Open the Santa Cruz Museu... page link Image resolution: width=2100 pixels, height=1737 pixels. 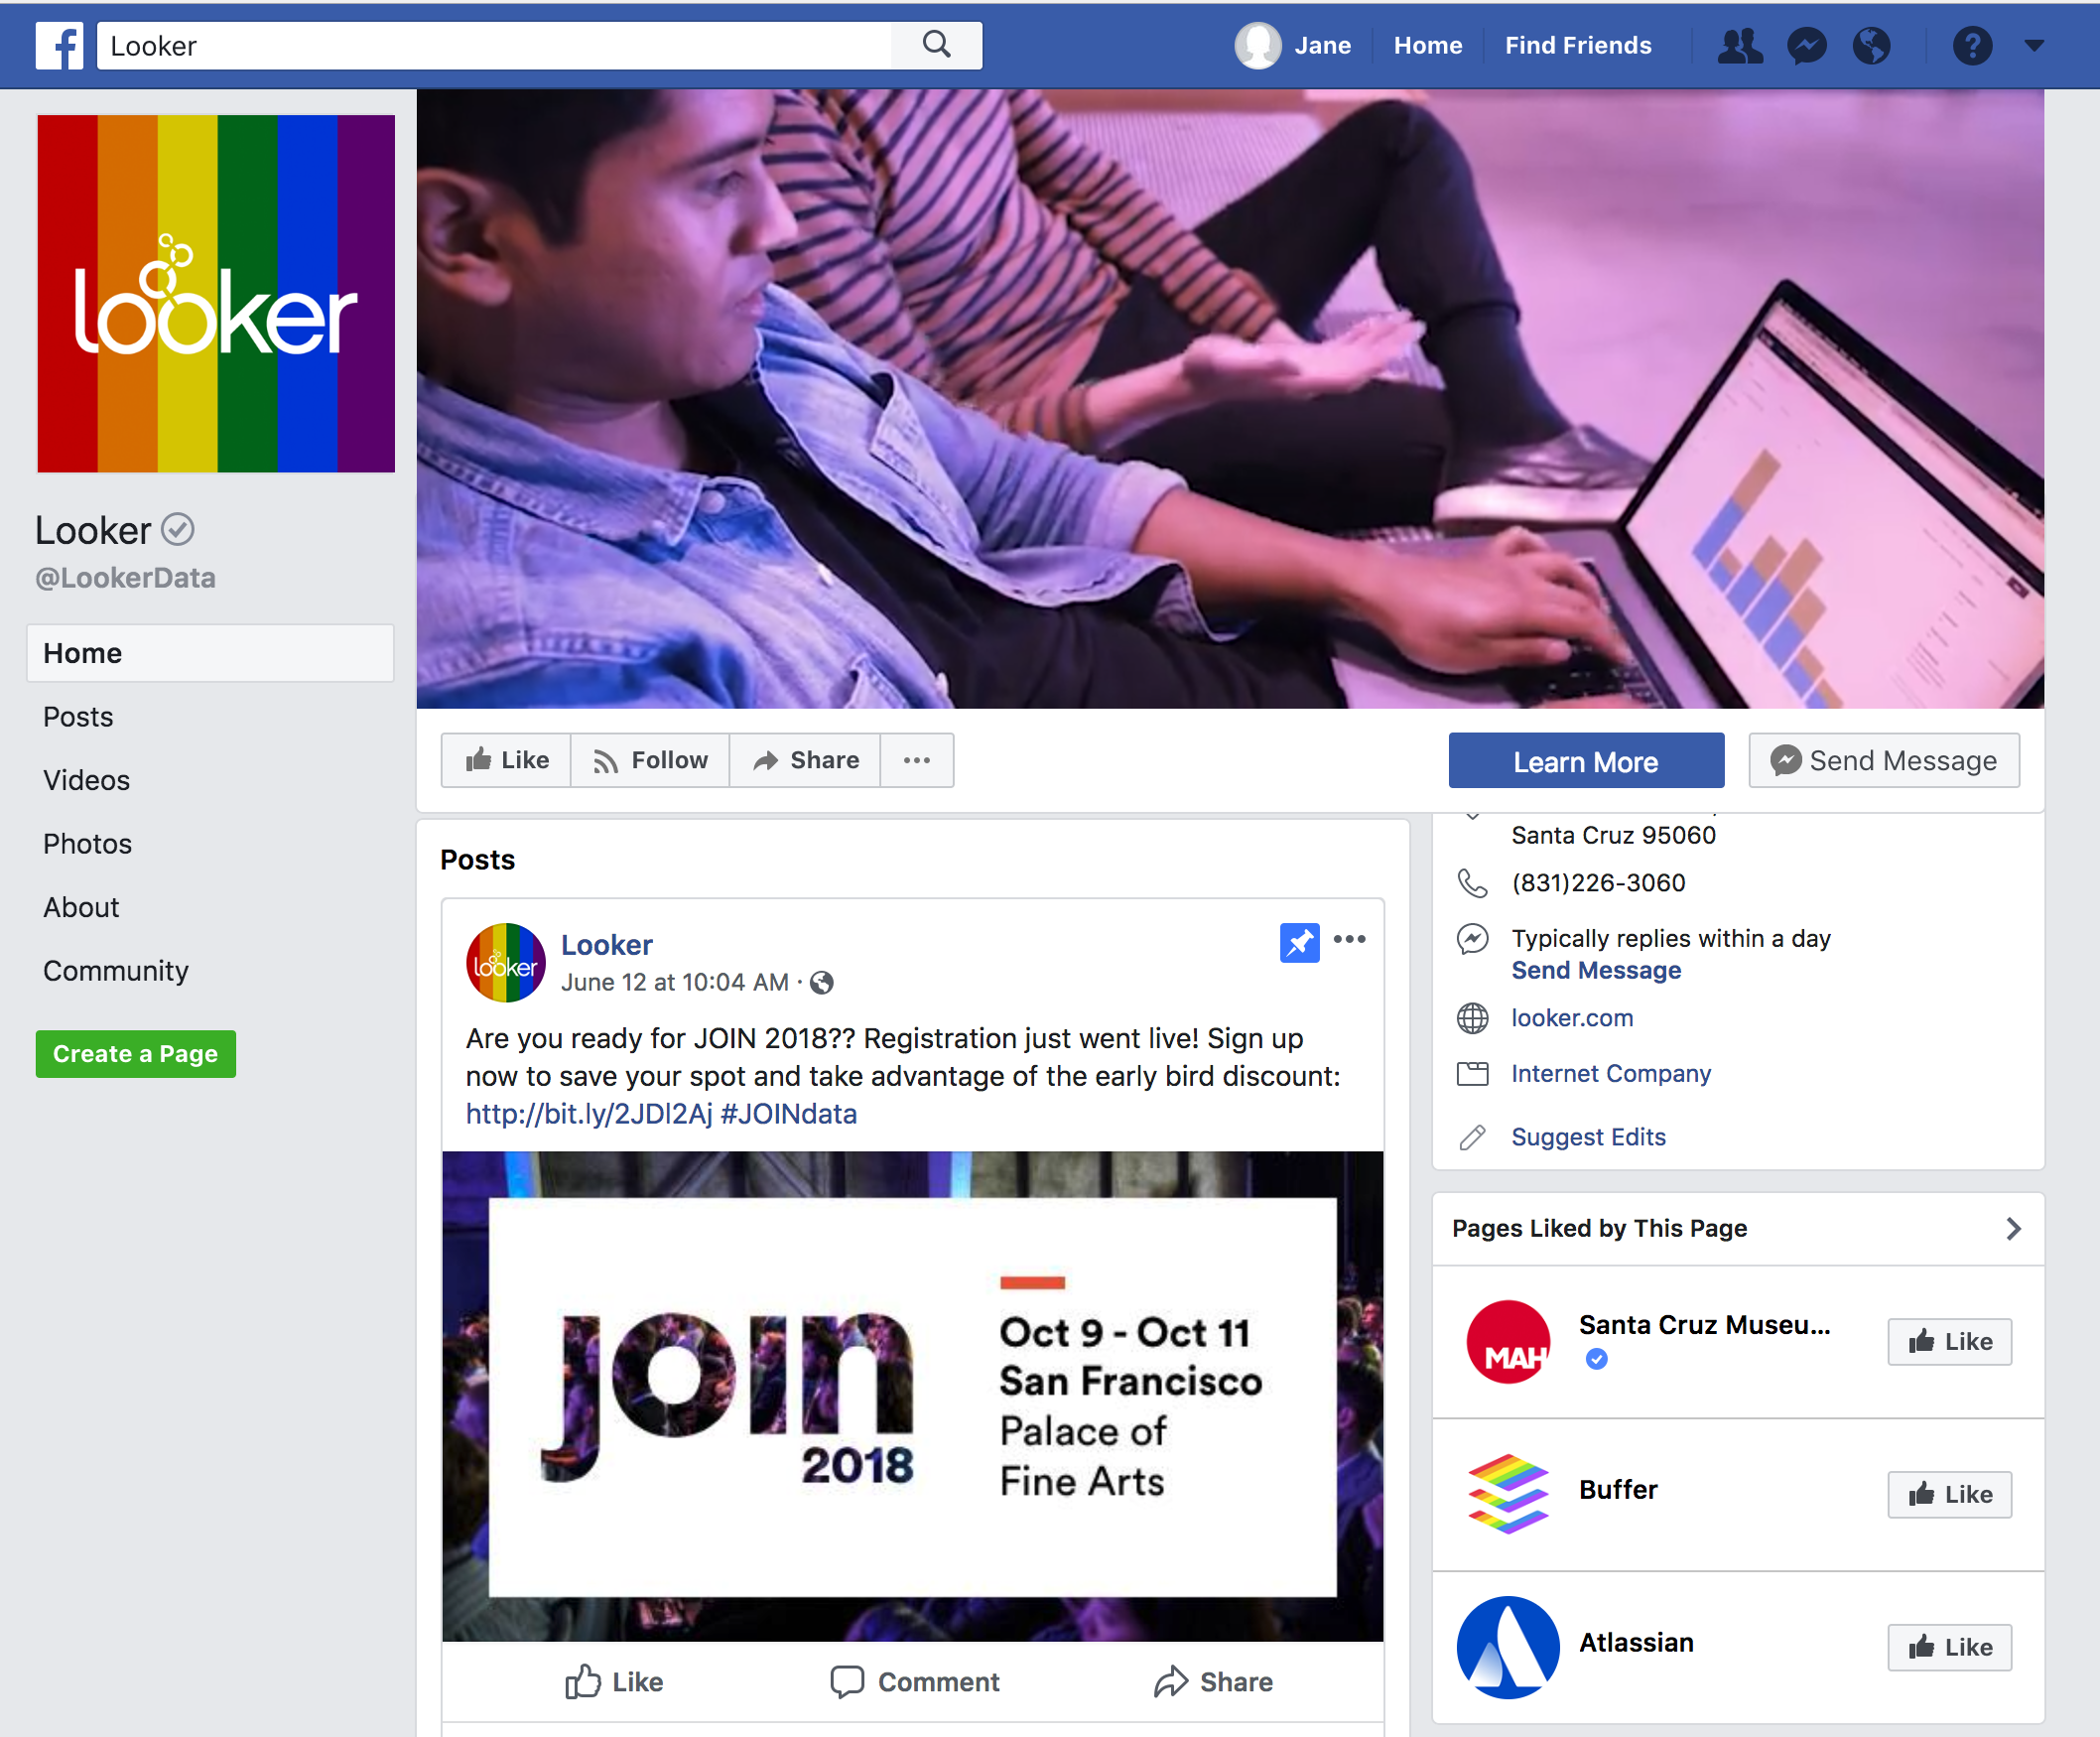[x=1704, y=1325]
